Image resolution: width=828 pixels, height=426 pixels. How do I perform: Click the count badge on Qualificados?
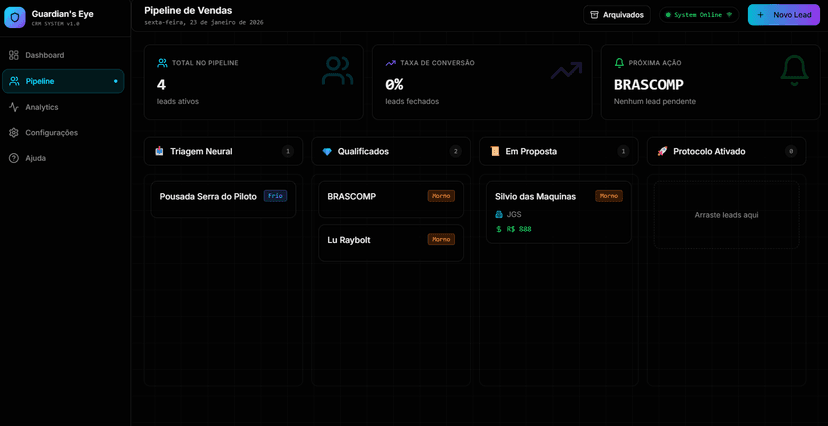455,152
